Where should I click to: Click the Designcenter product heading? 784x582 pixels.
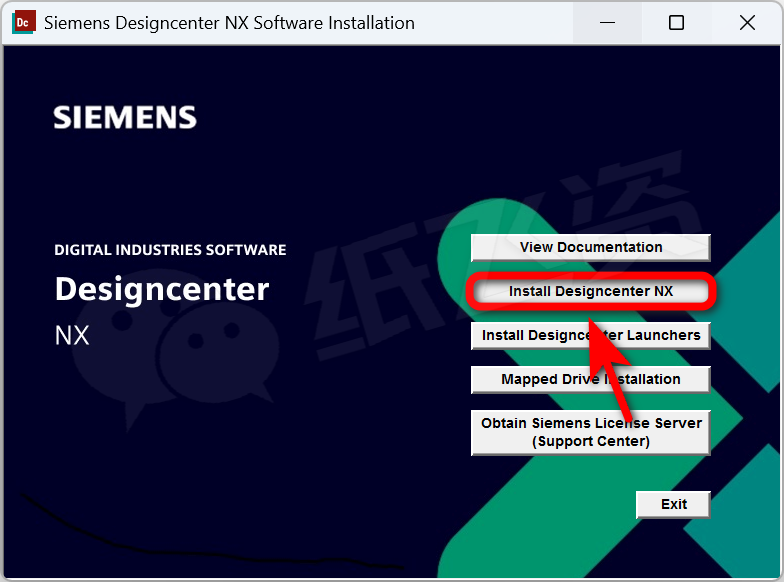coord(162,289)
